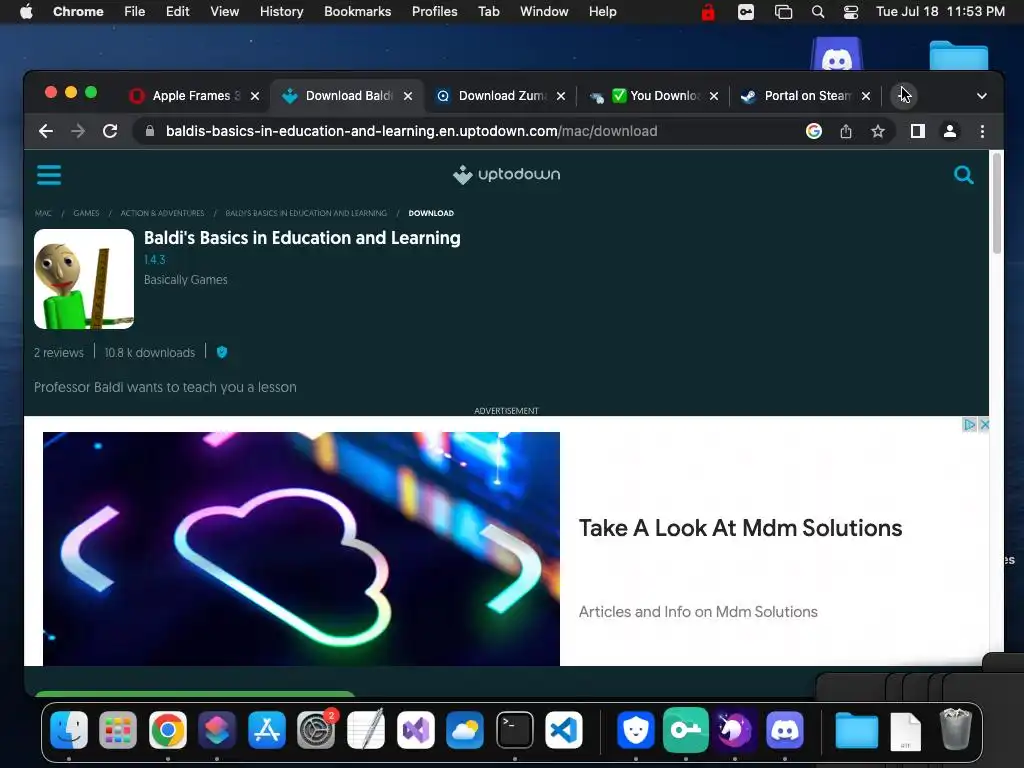1024x768 pixels.
Task: Close the Portal on Steam tab
Action: point(865,96)
